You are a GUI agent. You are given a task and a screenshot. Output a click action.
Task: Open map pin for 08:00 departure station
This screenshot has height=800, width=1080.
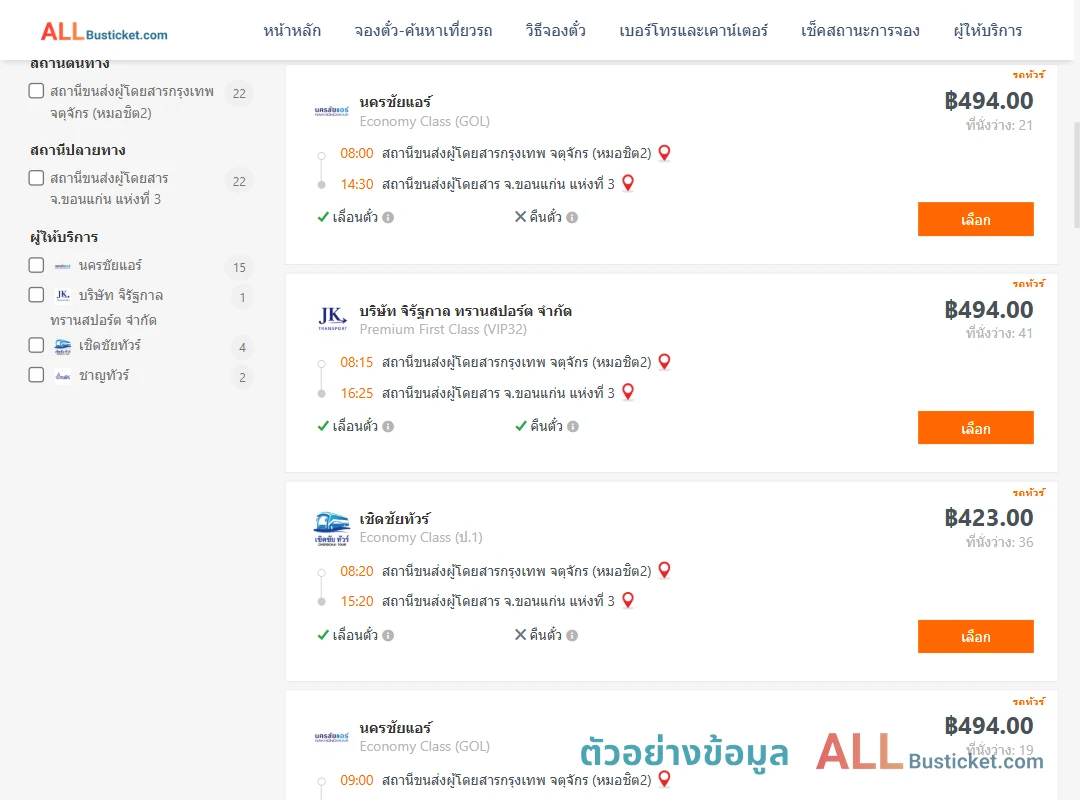(665, 153)
